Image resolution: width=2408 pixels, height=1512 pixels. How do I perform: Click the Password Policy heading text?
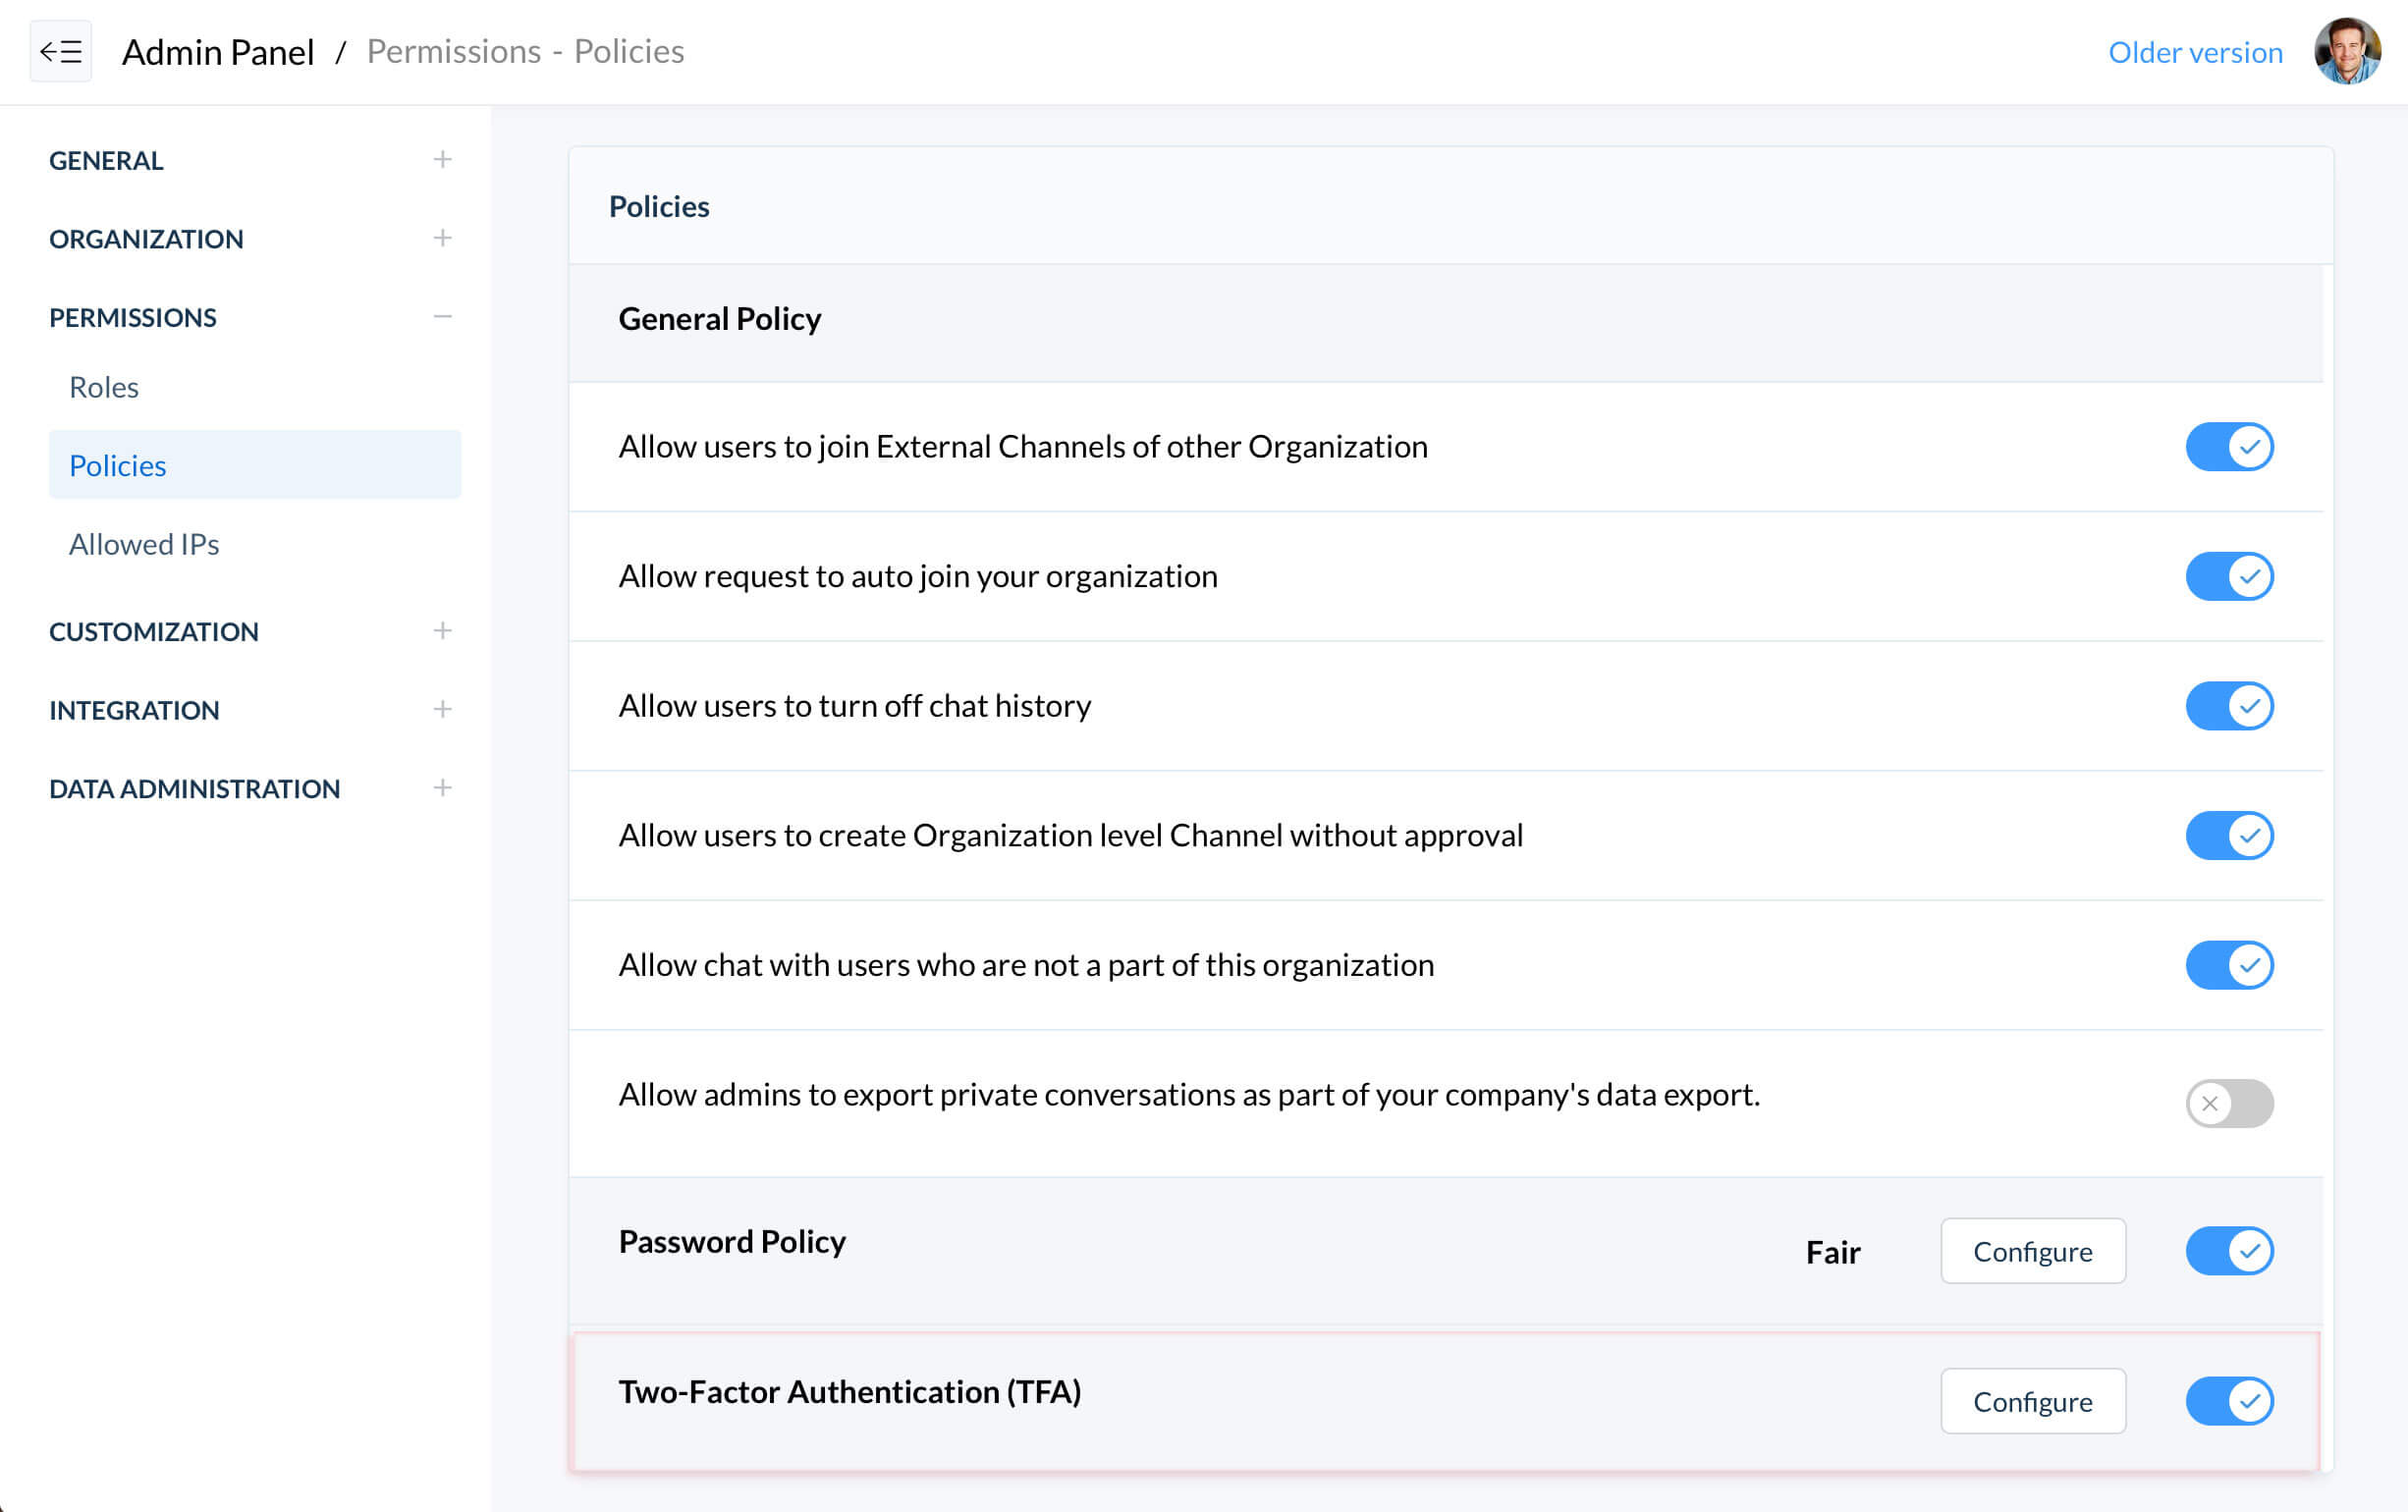coord(732,1242)
